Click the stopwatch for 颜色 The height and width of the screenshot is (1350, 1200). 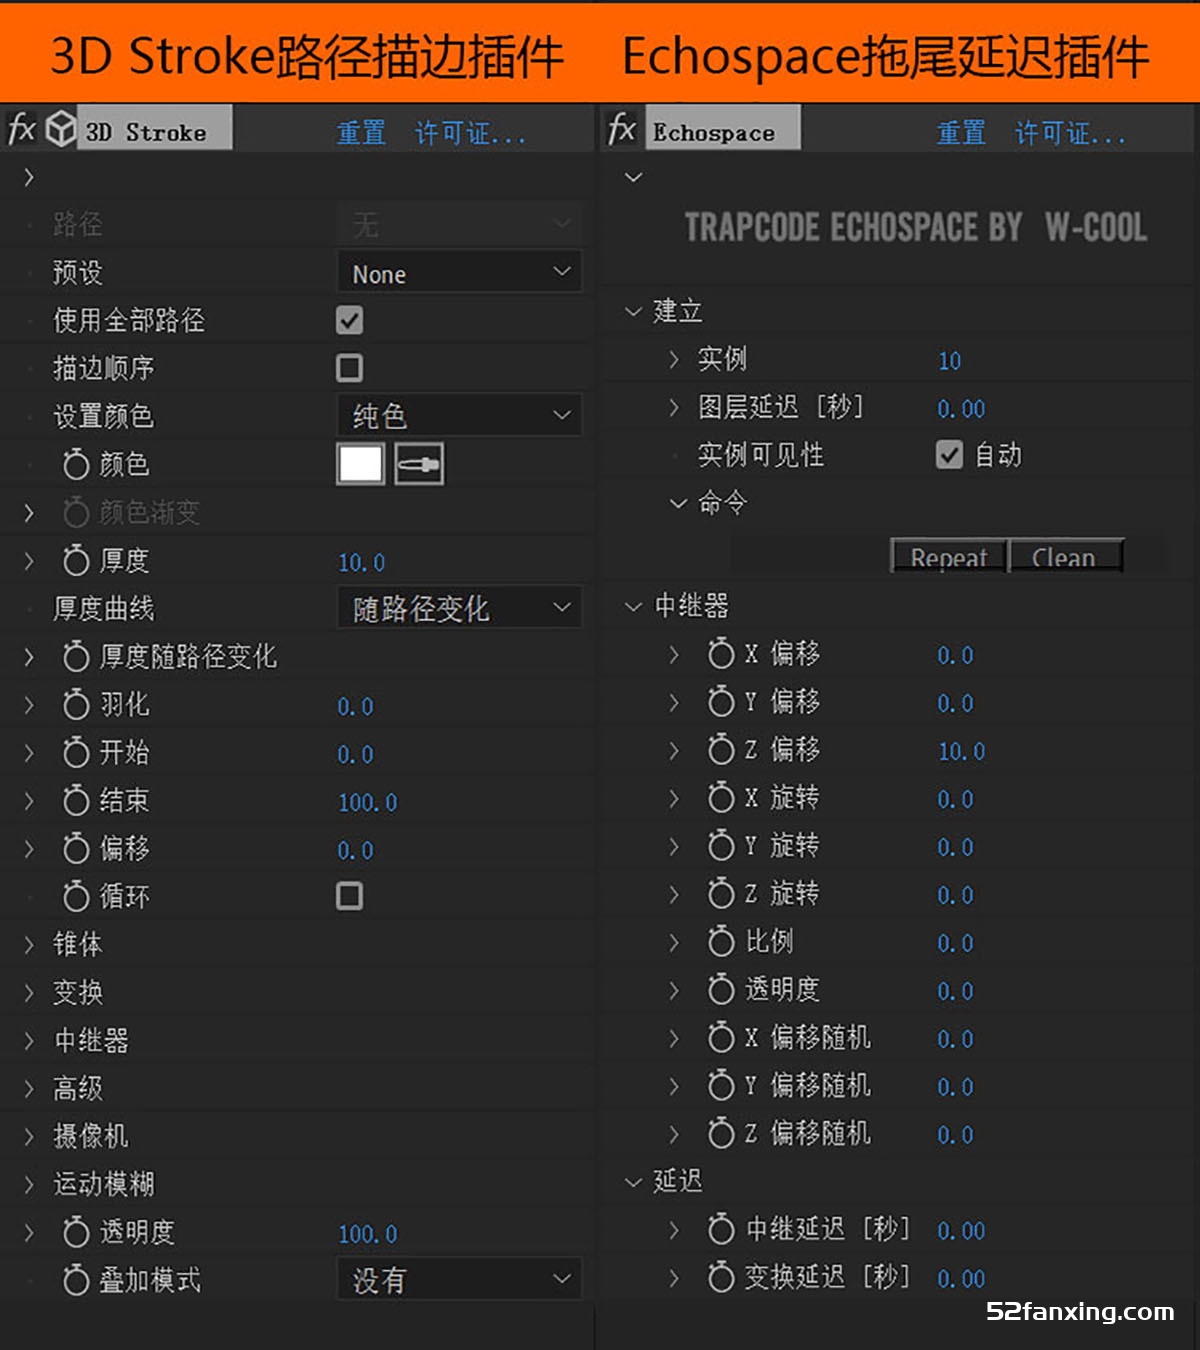pyautogui.click(x=76, y=464)
